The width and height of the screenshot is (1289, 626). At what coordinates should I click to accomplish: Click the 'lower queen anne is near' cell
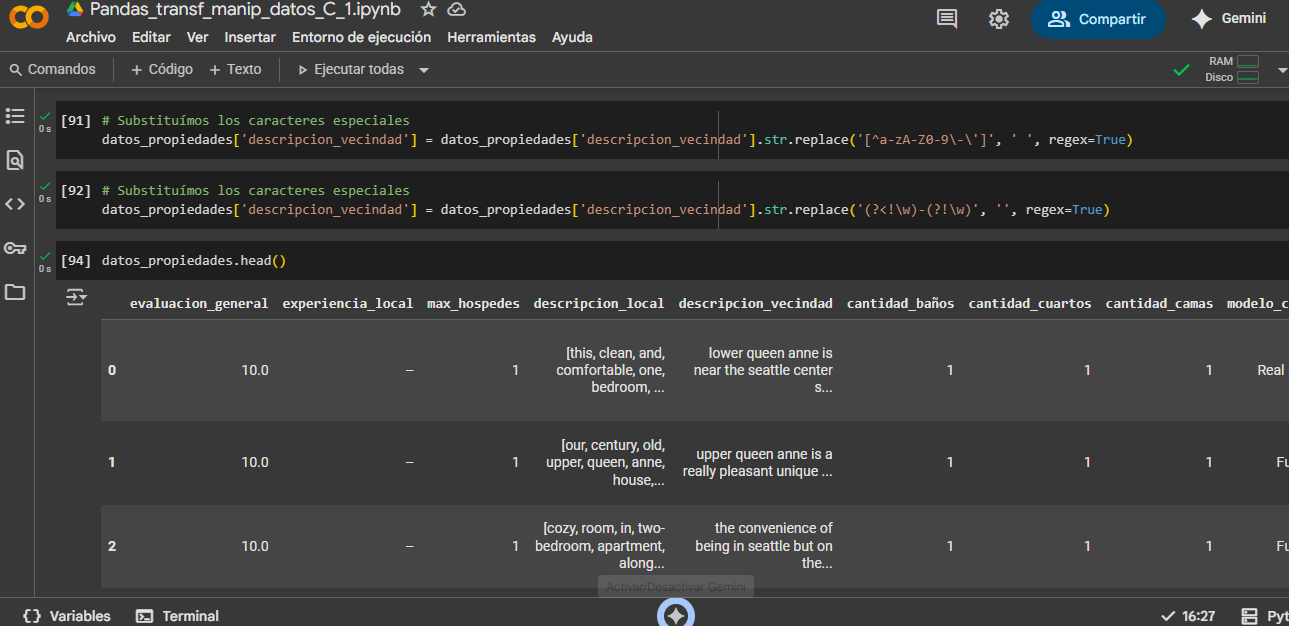tap(762, 370)
